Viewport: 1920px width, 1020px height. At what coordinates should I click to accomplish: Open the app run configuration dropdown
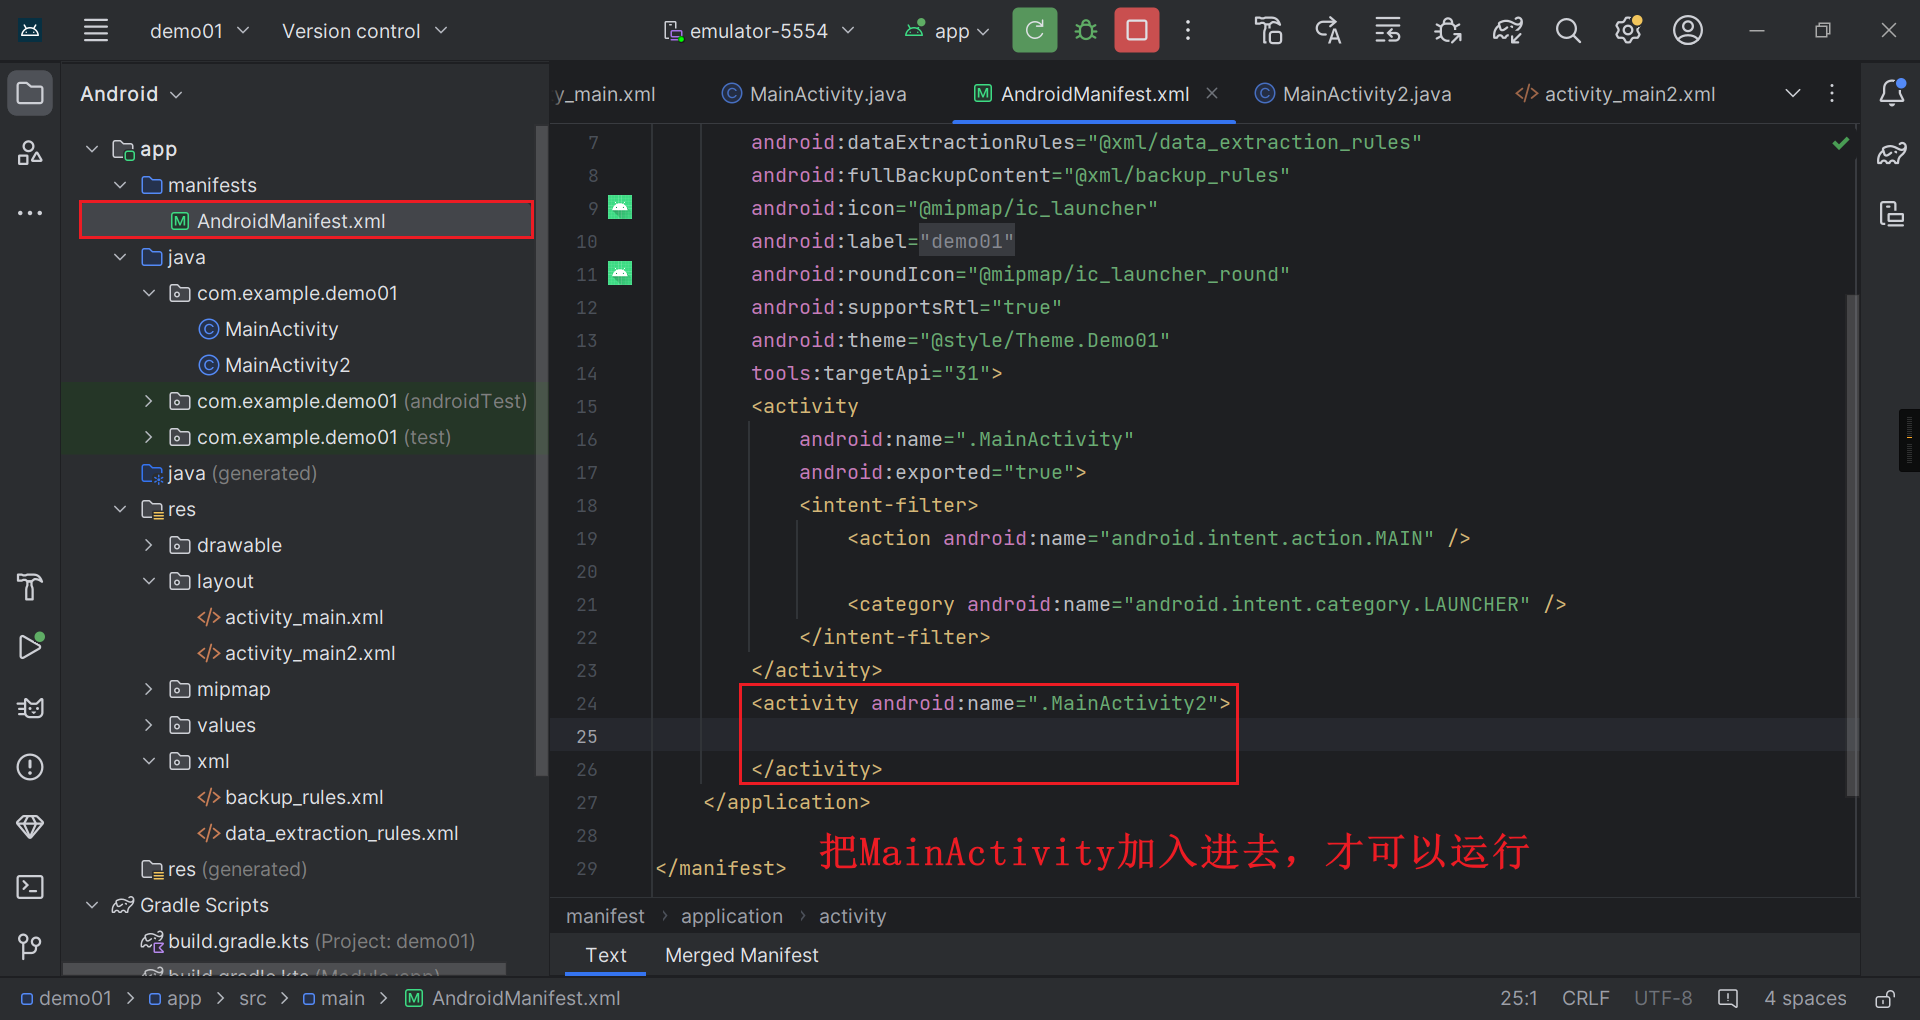[946, 31]
